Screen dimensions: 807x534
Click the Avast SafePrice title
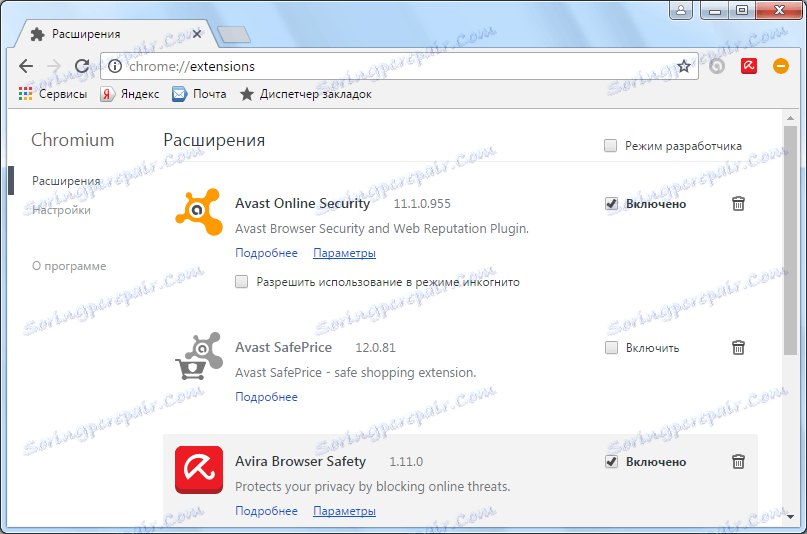coord(284,347)
